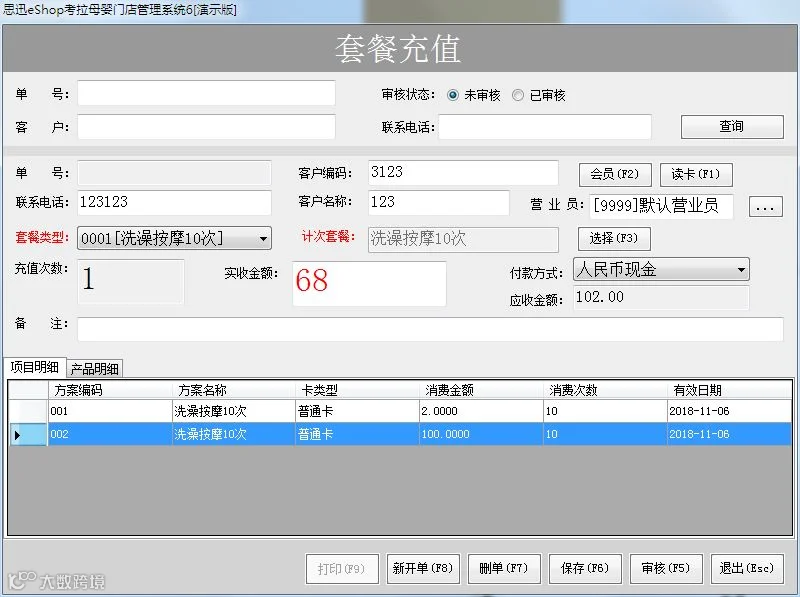Switch to the 项目明细 tab
Image resolution: width=800 pixels, height=597 pixels.
click(x=35, y=367)
